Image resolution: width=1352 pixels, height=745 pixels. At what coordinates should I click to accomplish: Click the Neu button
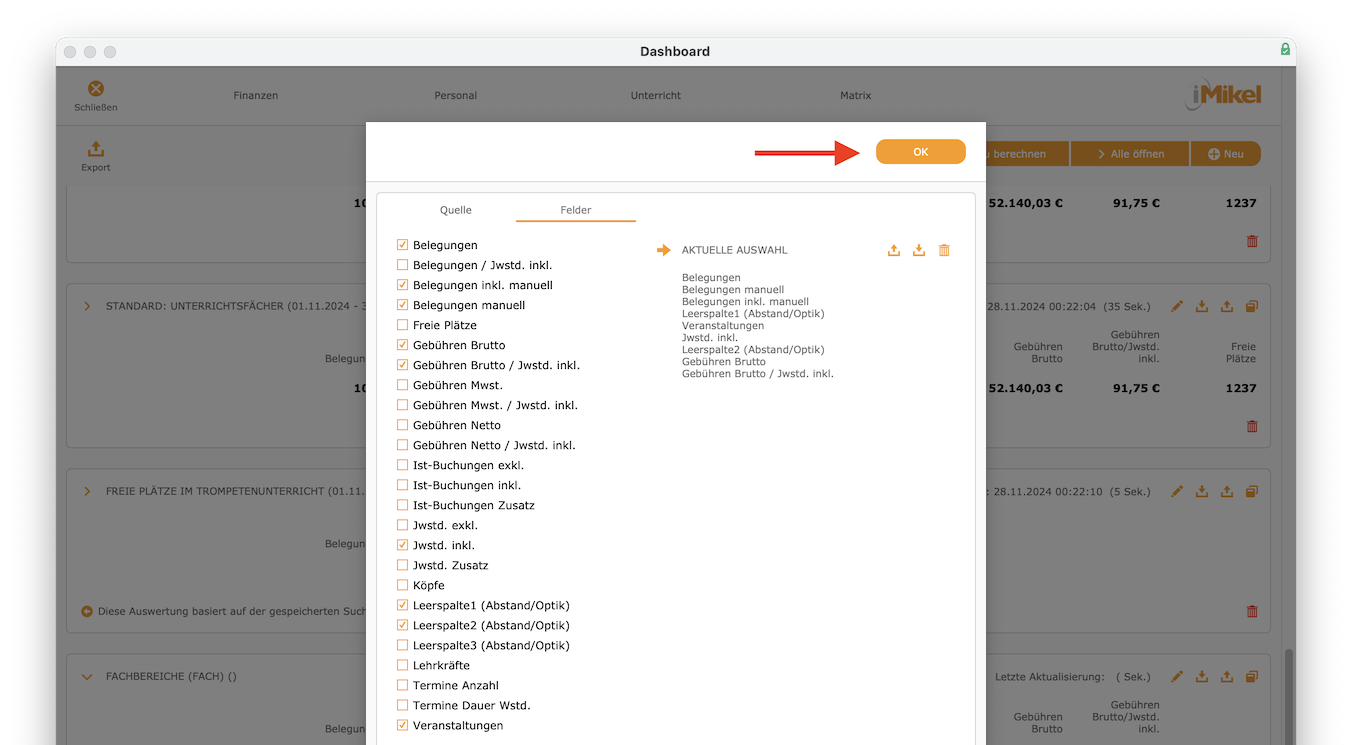coord(1226,154)
